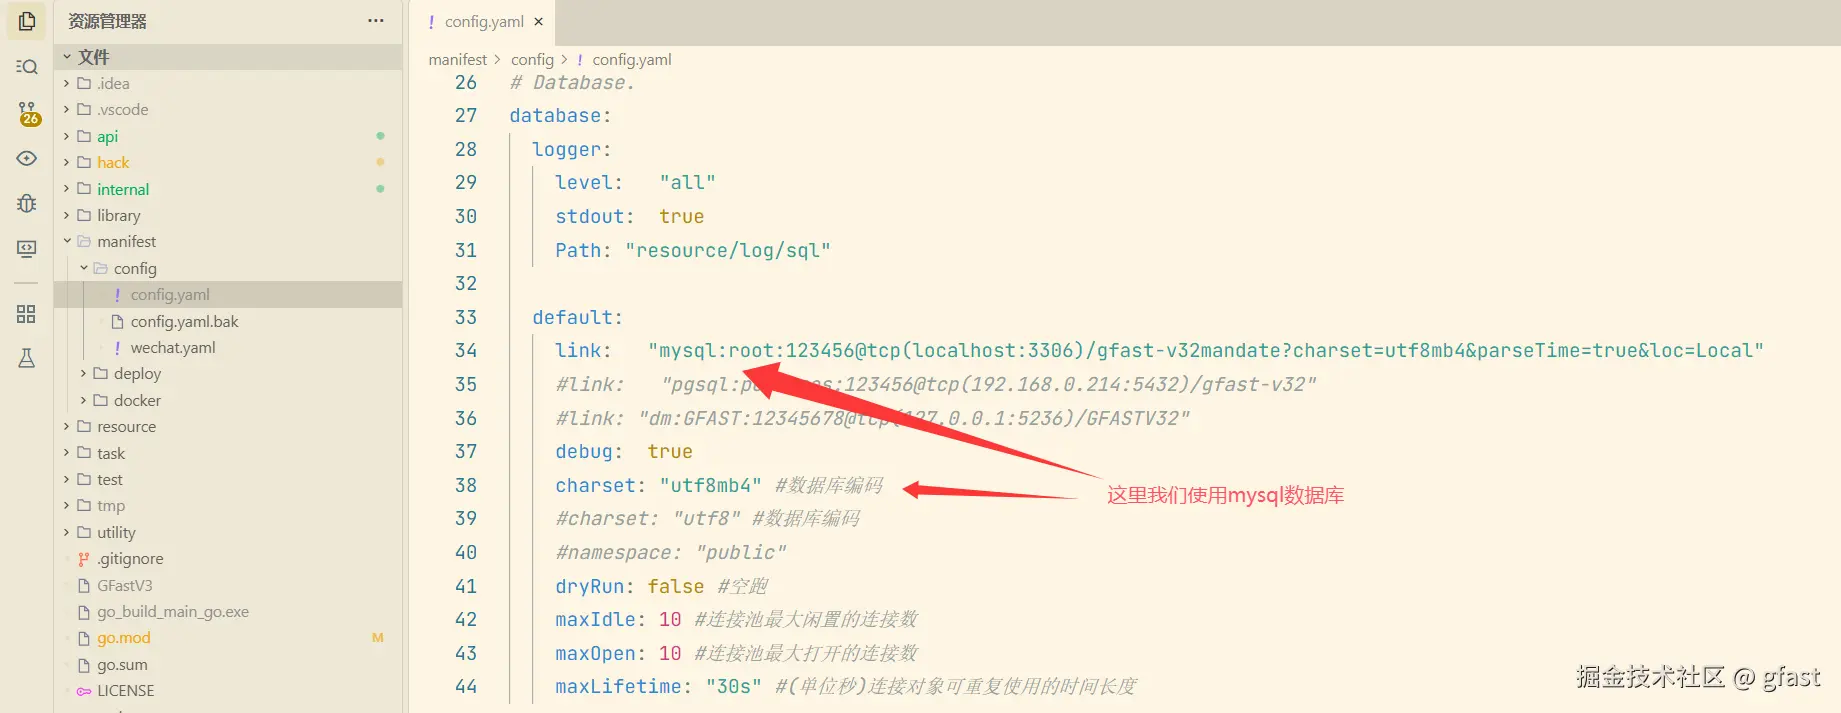This screenshot has height=713, width=1841.
Task: Click the 'logger:' key on line 28
Action: tap(572, 149)
